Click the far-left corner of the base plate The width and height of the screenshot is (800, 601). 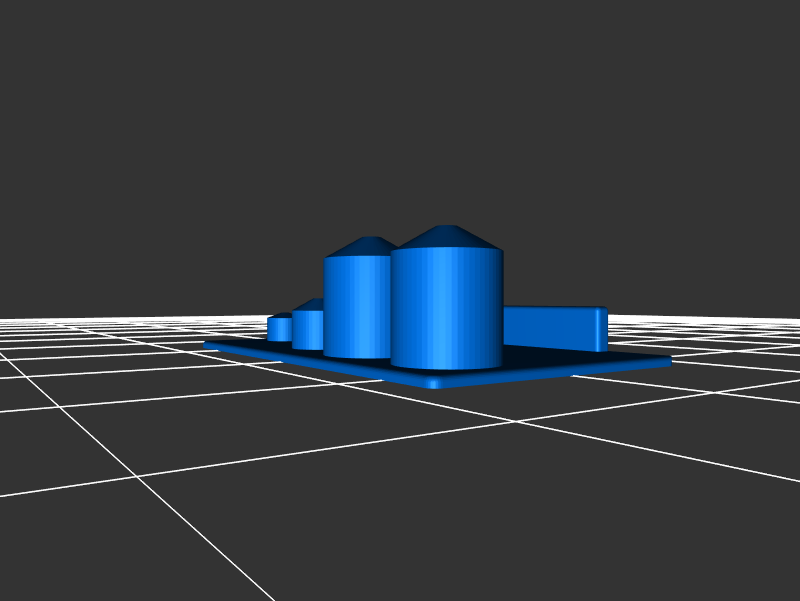click(209, 344)
